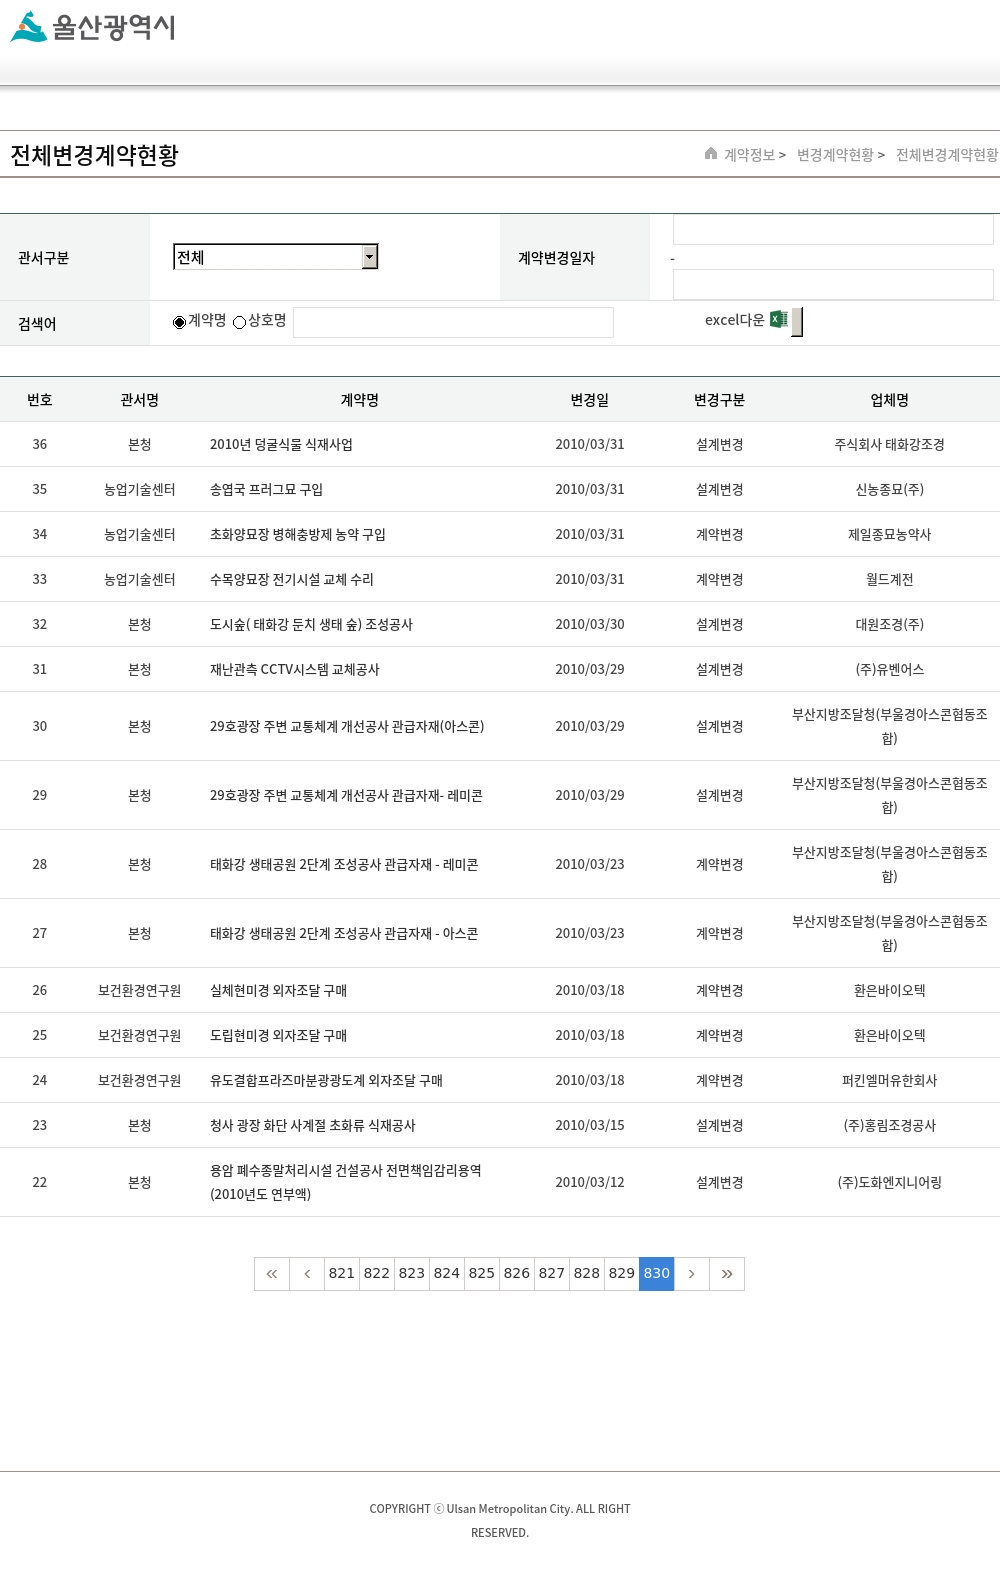Open the 관서구분 dropdown showing 전체
Screen dimensions: 1000x1572
pyautogui.click(x=275, y=257)
